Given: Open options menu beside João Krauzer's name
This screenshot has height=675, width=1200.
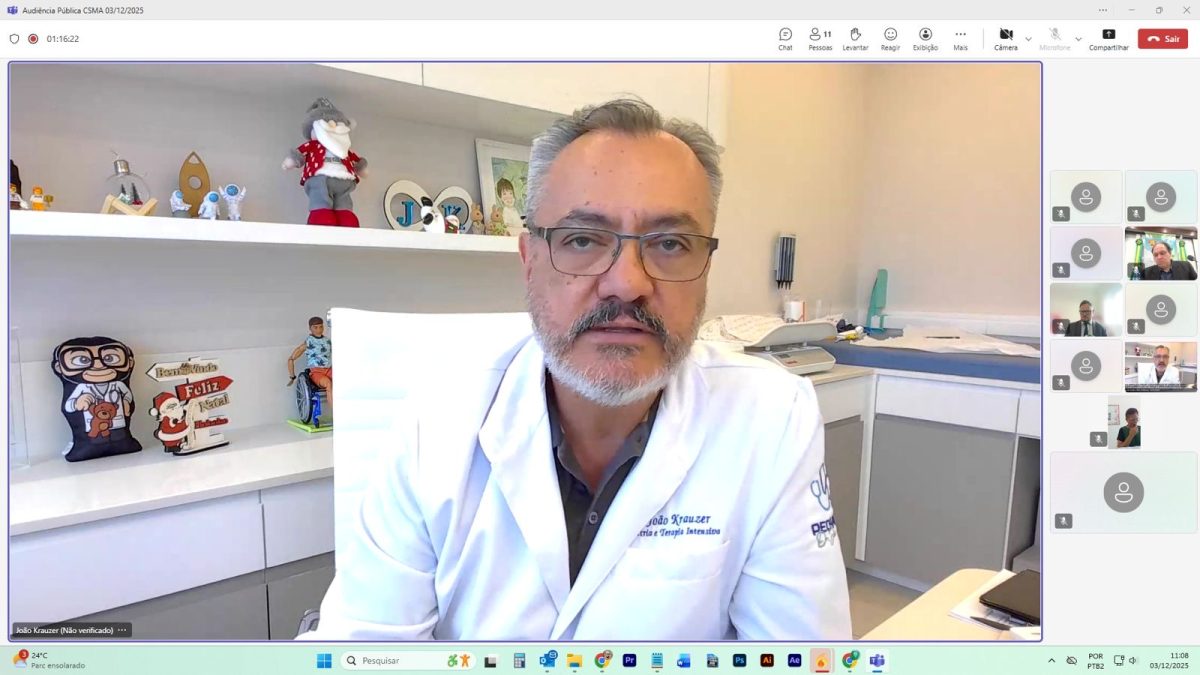Looking at the screenshot, I should pyautogui.click(x=122, y=630).
